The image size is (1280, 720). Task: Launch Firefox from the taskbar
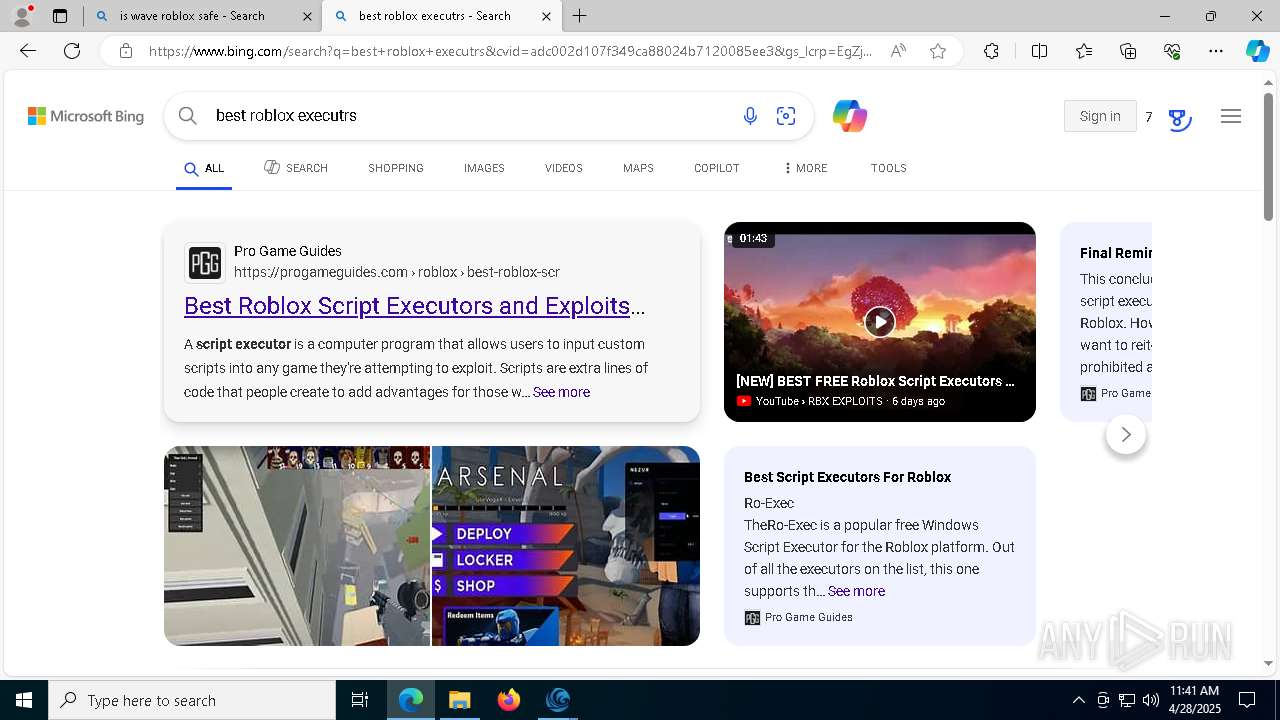(509, 700)
